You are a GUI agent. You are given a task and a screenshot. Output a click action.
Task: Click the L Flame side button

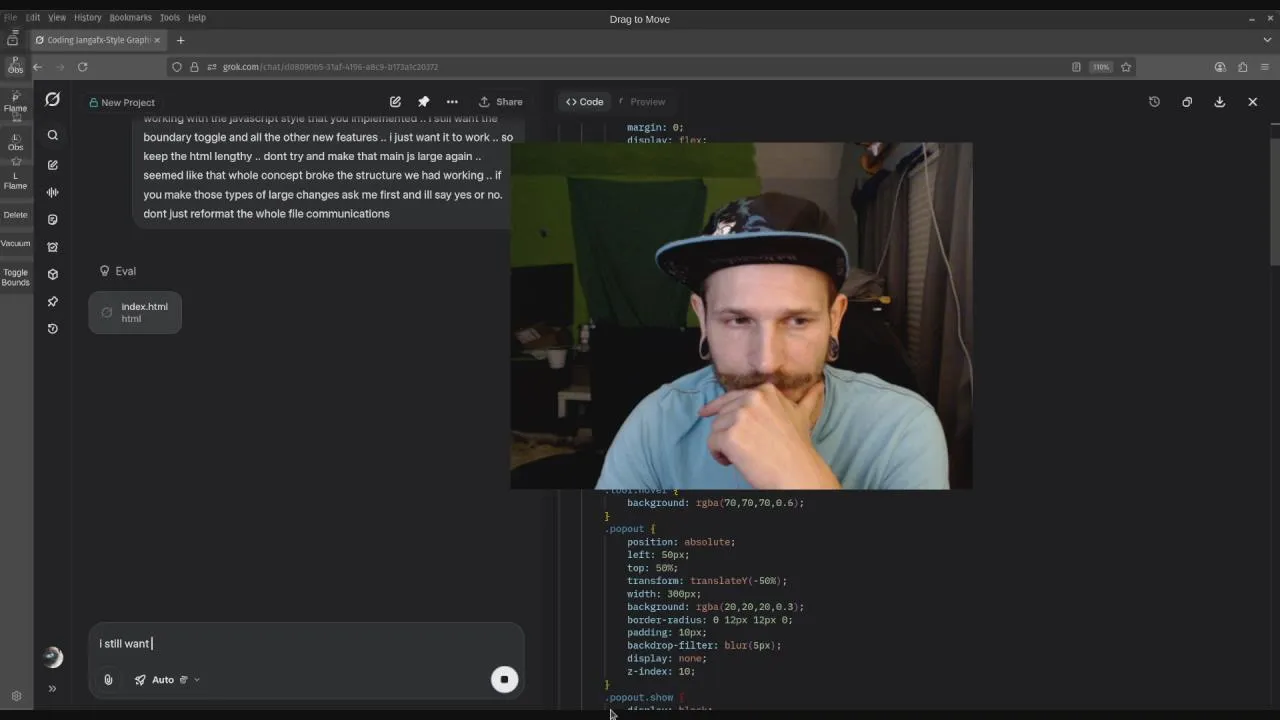15,180
